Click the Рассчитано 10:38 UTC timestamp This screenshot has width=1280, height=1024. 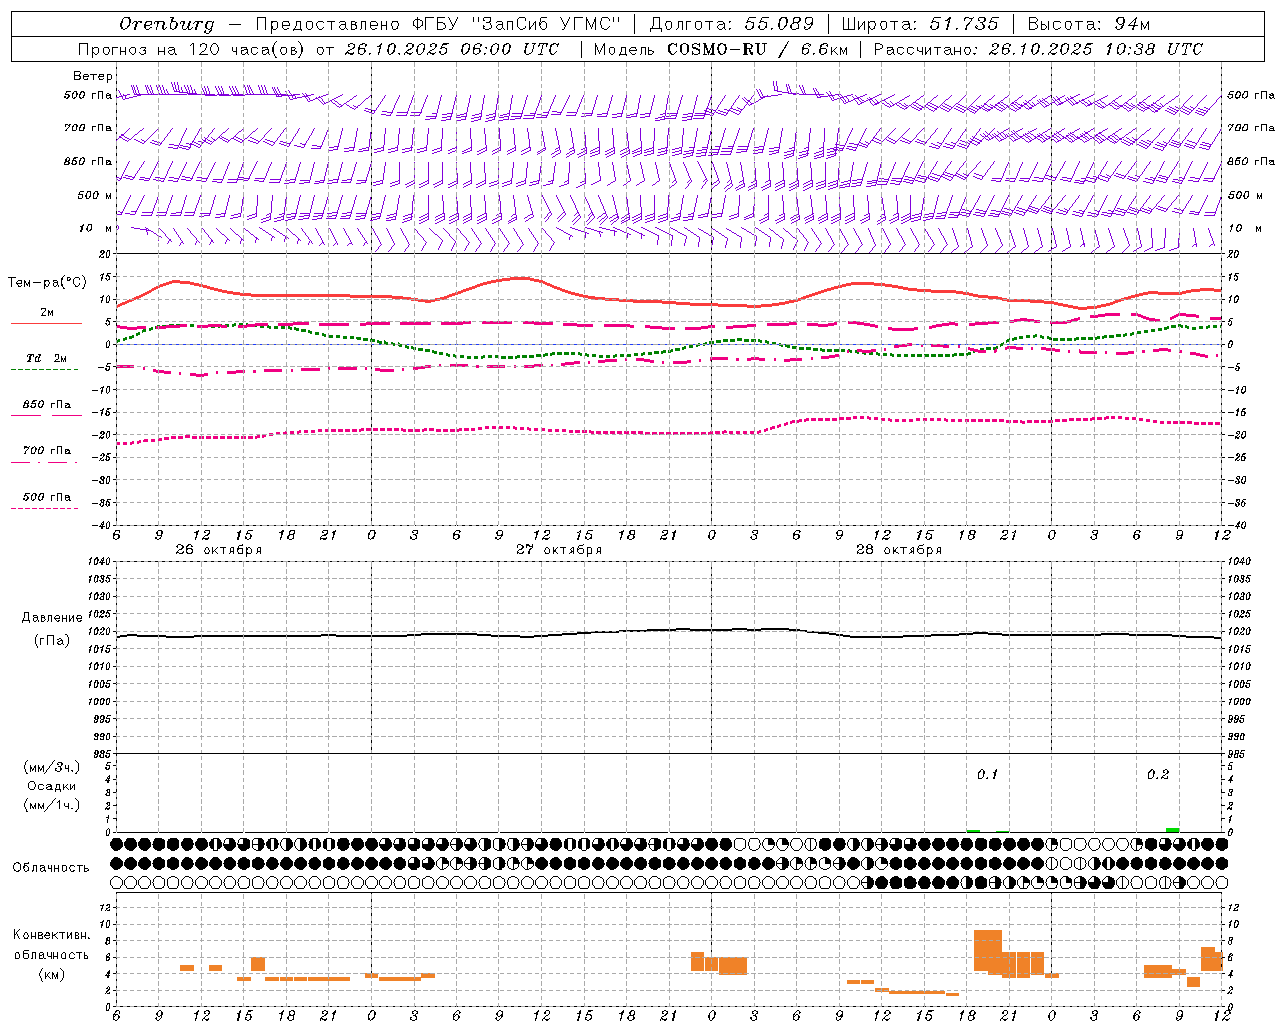tap(1038, 49)
